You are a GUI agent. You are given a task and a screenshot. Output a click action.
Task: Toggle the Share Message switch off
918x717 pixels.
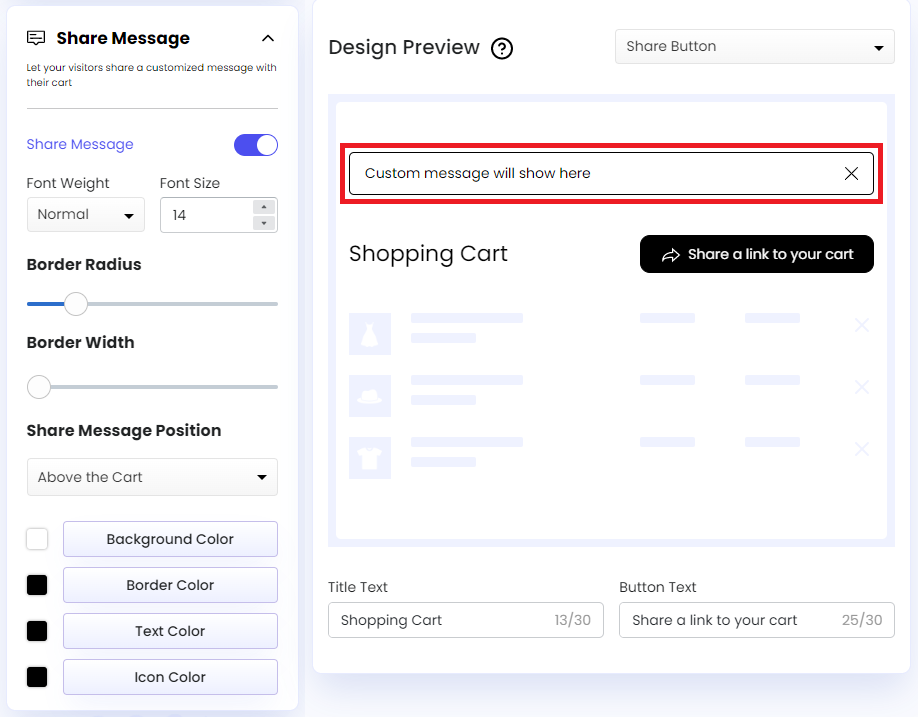click(256, 145)
